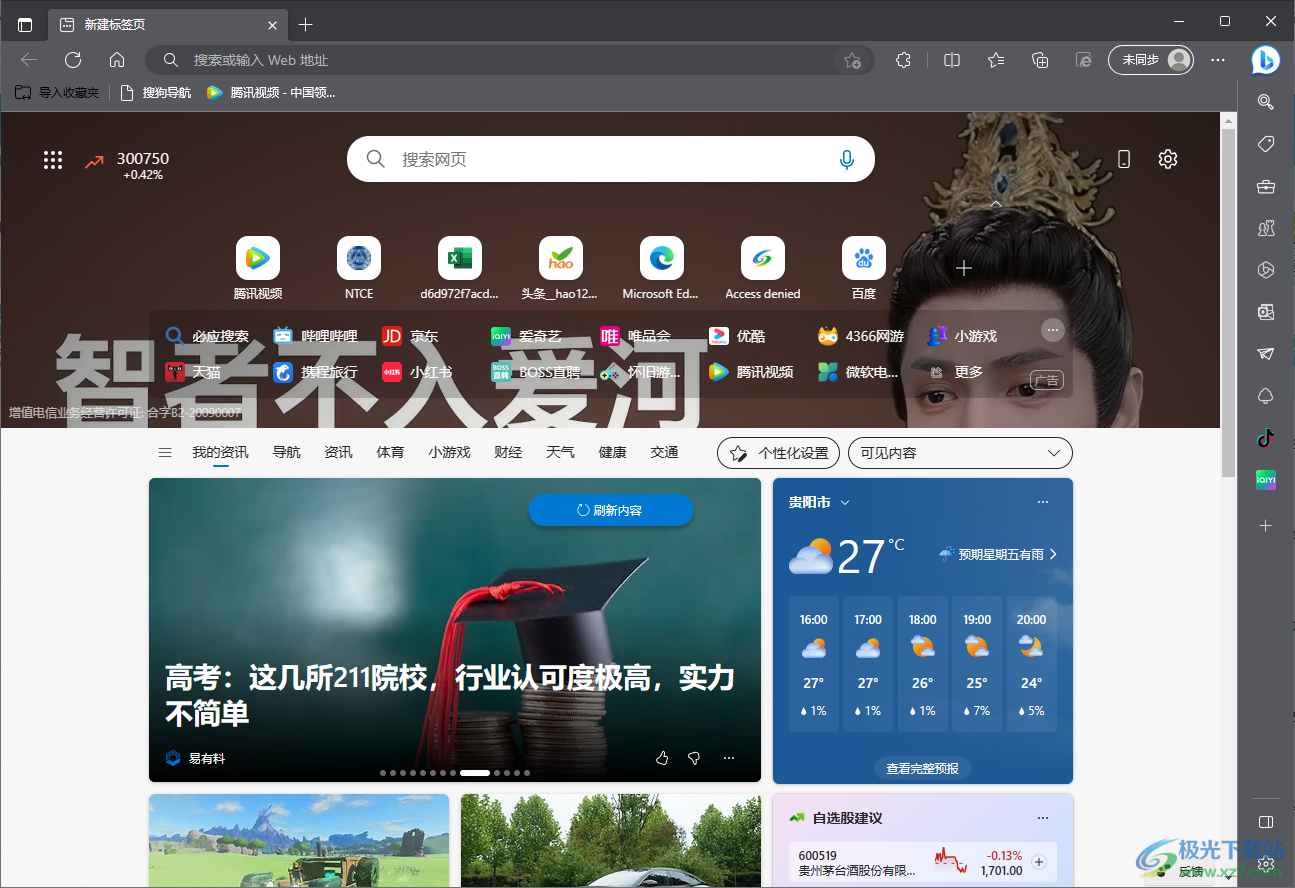Open the apps grid launcher icon
The width and height of the screenshot is (1295, 888).
click(53, 160)
